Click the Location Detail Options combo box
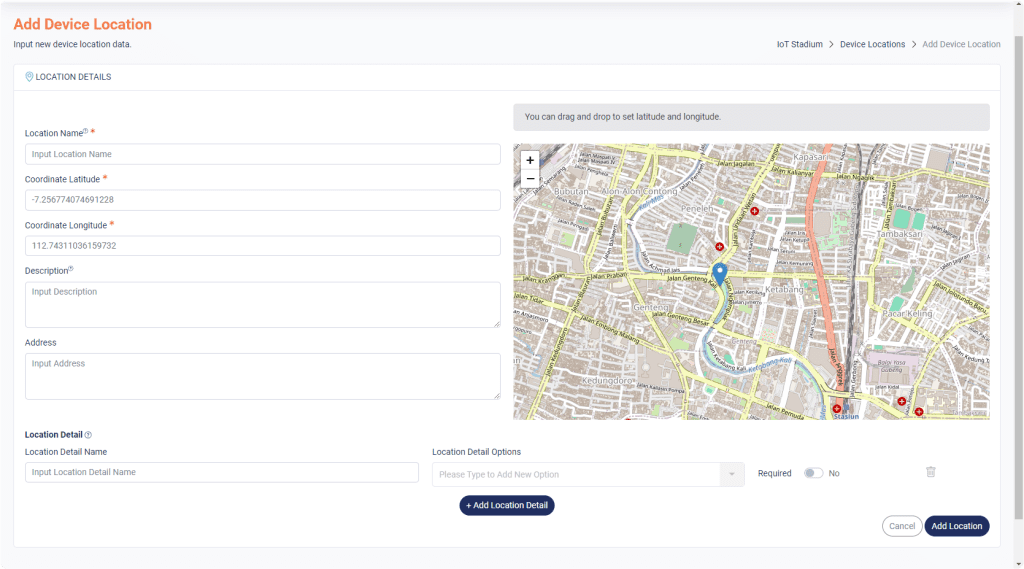1024x569 pixels. [576, 474]
